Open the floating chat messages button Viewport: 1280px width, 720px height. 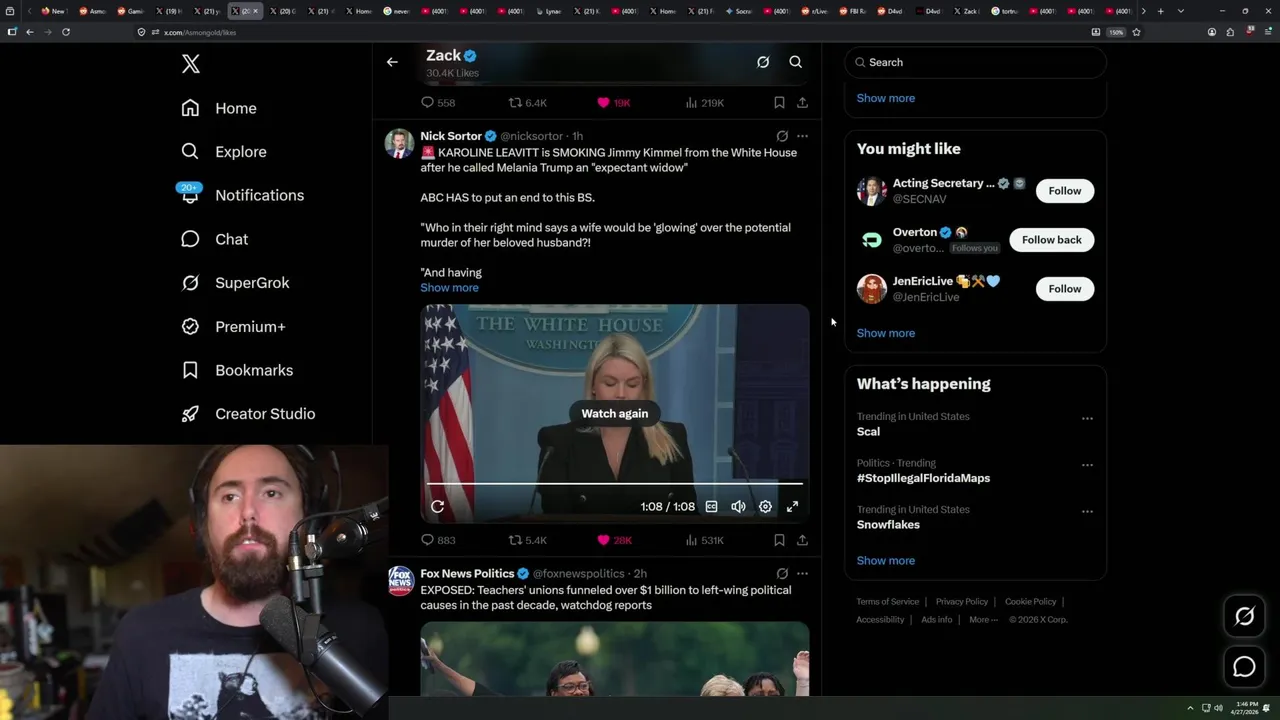[x=1244, y=667]
